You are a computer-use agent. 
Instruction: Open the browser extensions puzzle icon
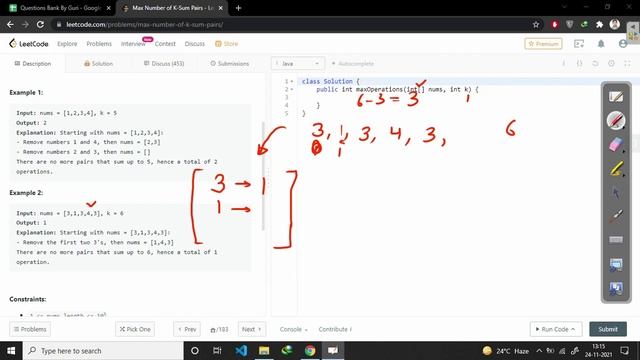pyautogui.click(x=599, y=24)
